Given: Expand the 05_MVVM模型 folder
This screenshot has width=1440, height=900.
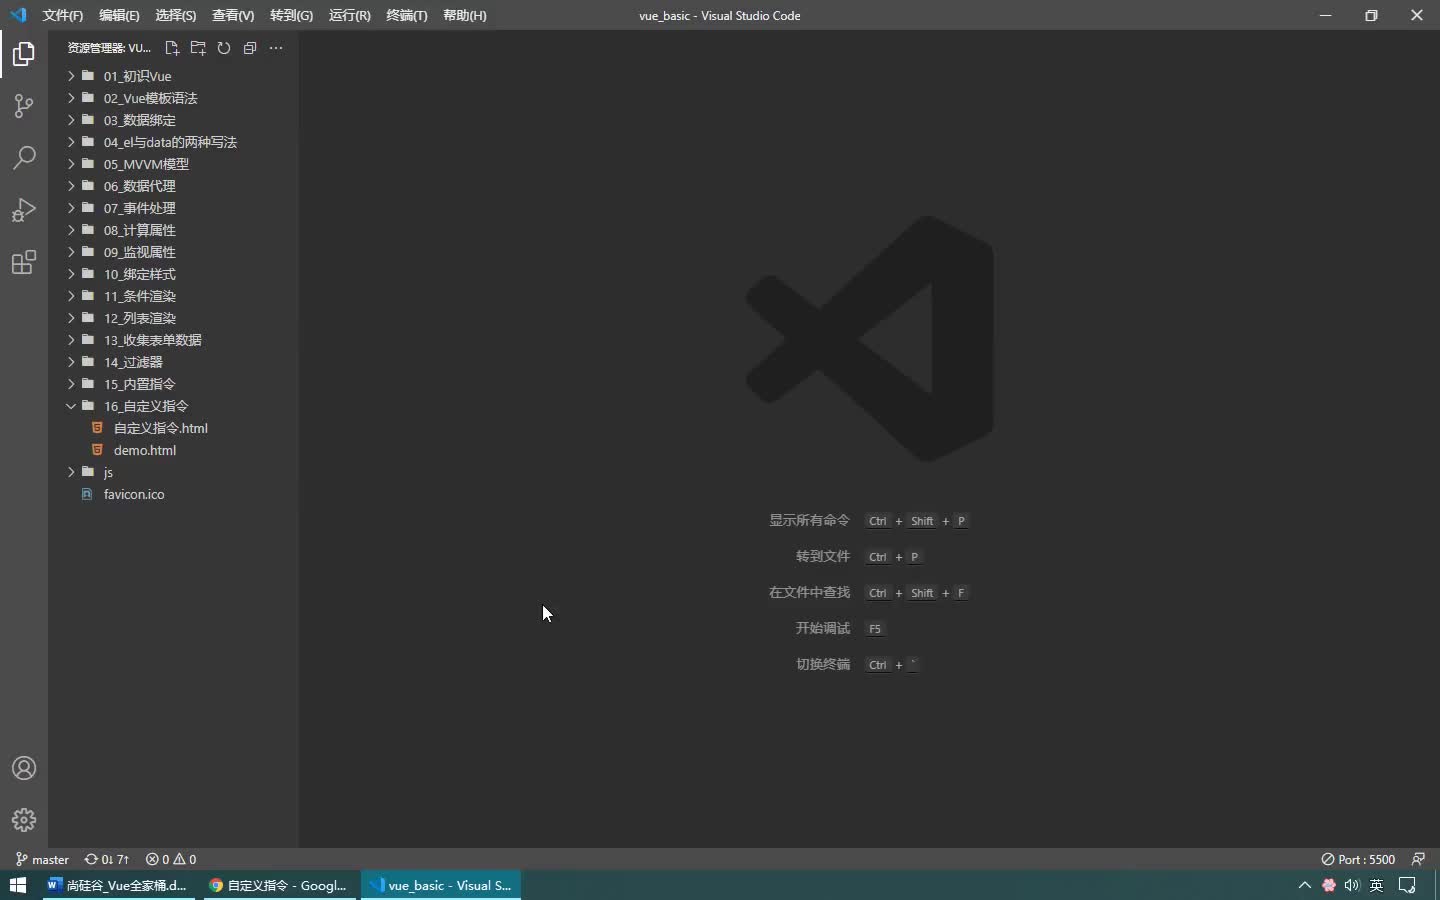Looking at the screenshot, I should point(174,164).
